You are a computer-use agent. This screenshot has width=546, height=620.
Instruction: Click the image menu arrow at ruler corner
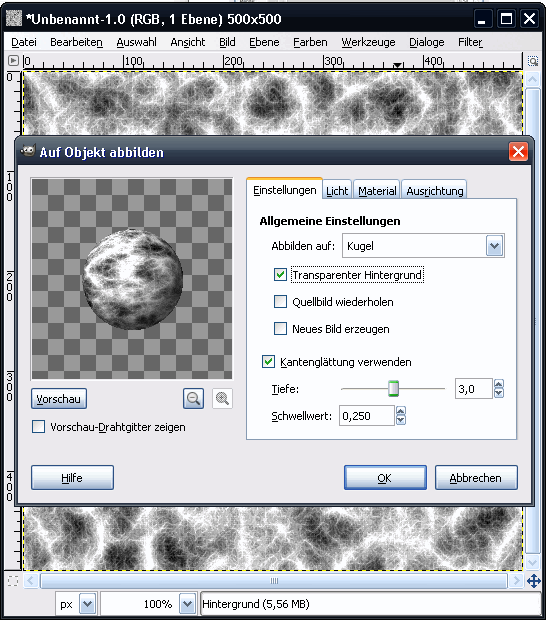tap(13, 60)
